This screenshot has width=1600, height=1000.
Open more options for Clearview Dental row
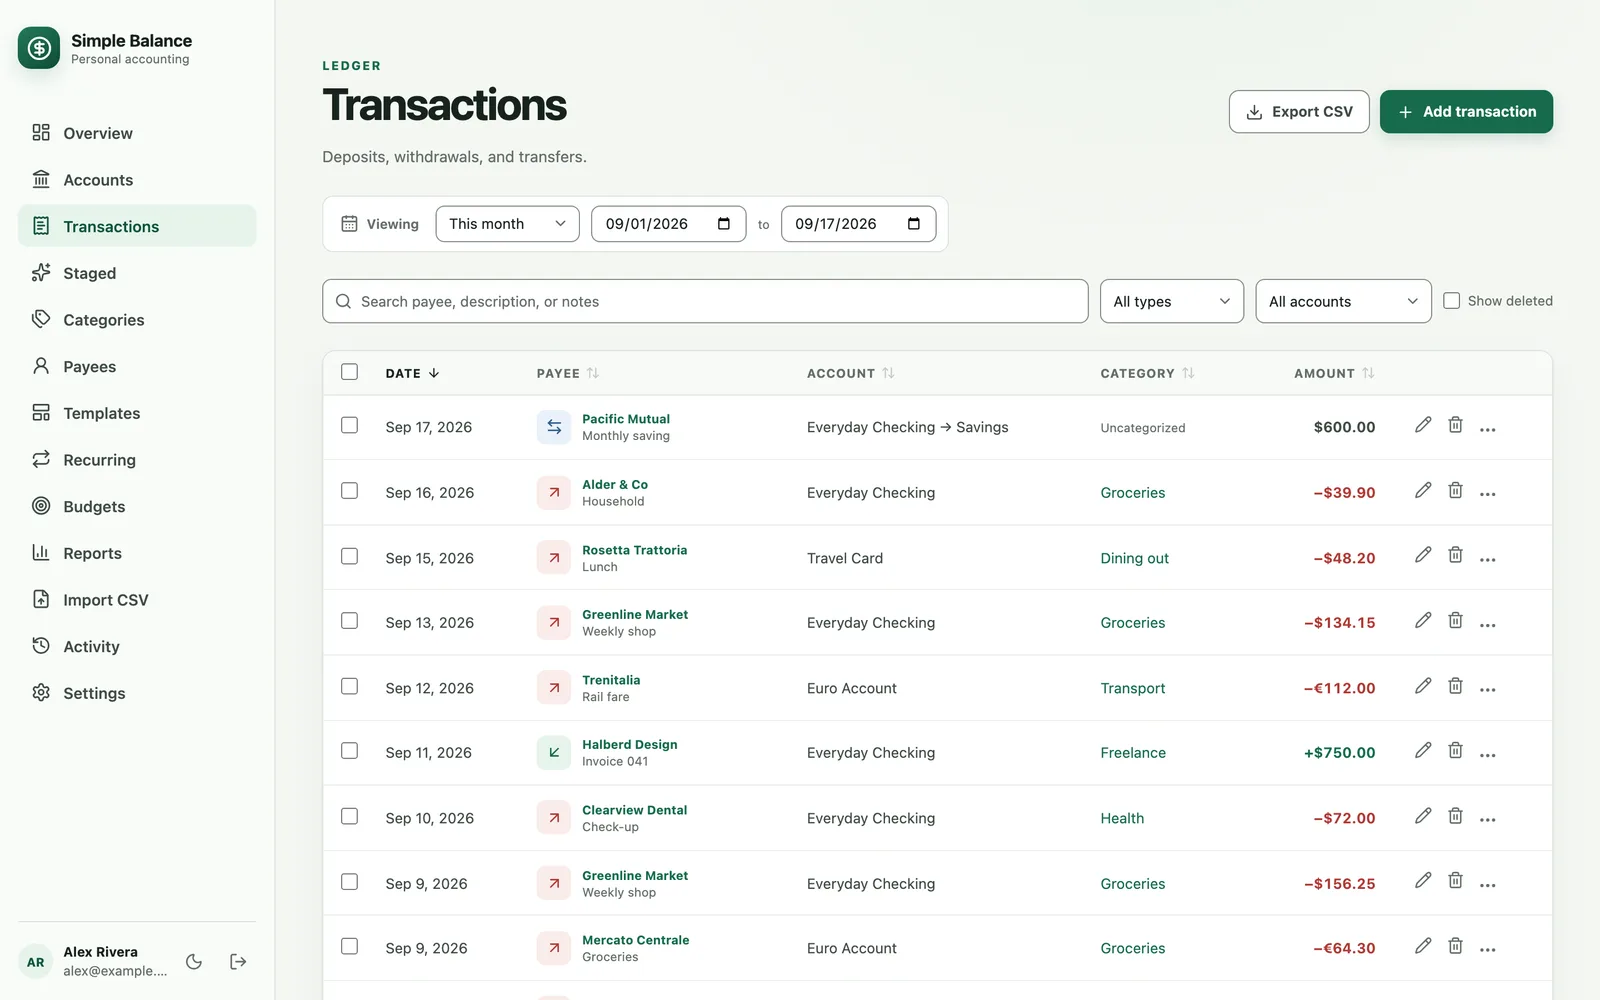click(1488, 819)
